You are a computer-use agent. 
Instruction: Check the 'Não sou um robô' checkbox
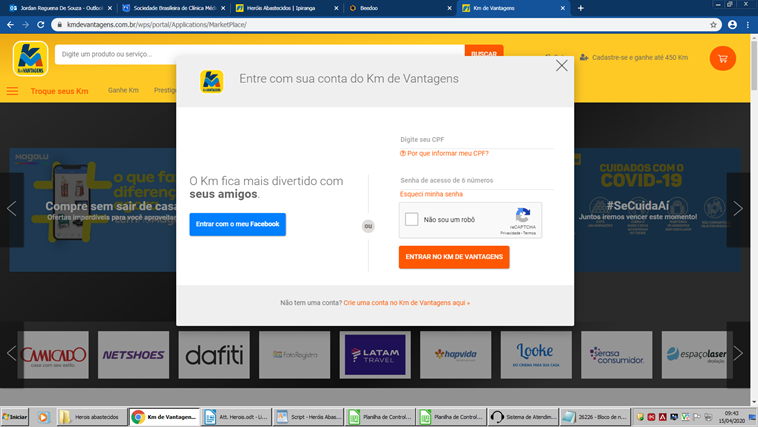411,219
